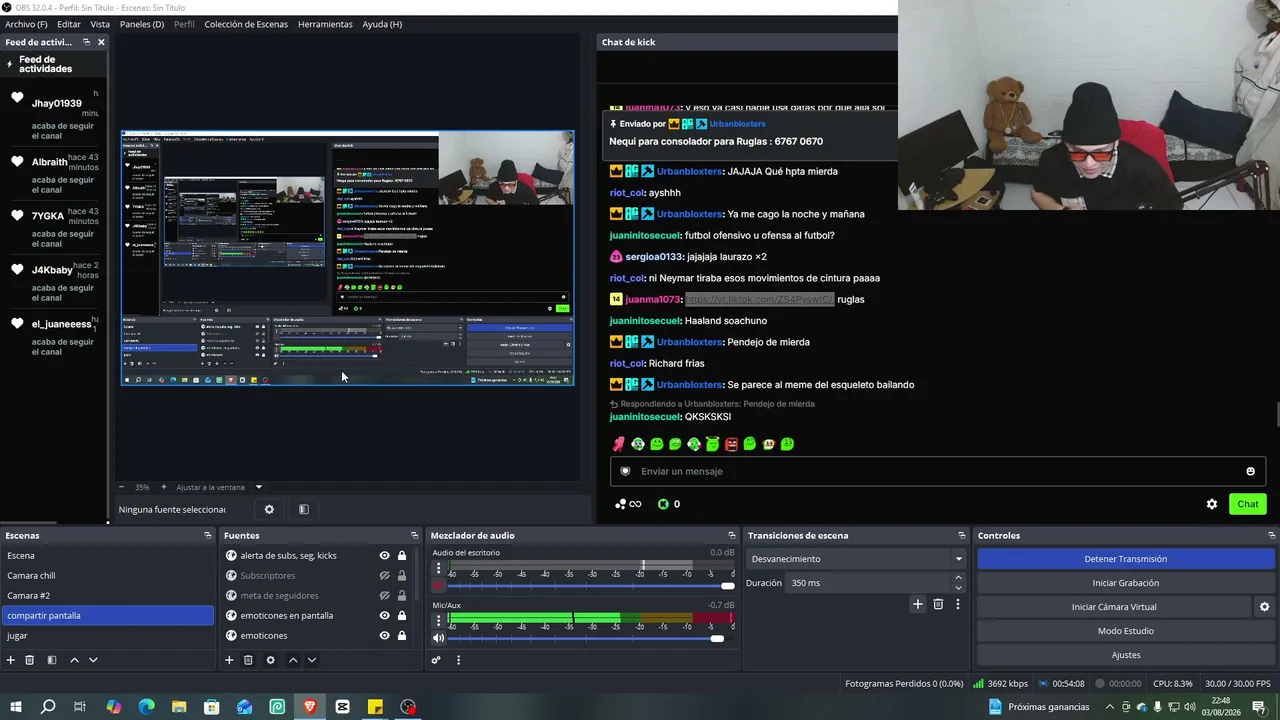Viewport: 1280px width, 720px height.
Task: Unlock the 'alerta de subs, seg, kicks' source
Action: pos(402,556)
